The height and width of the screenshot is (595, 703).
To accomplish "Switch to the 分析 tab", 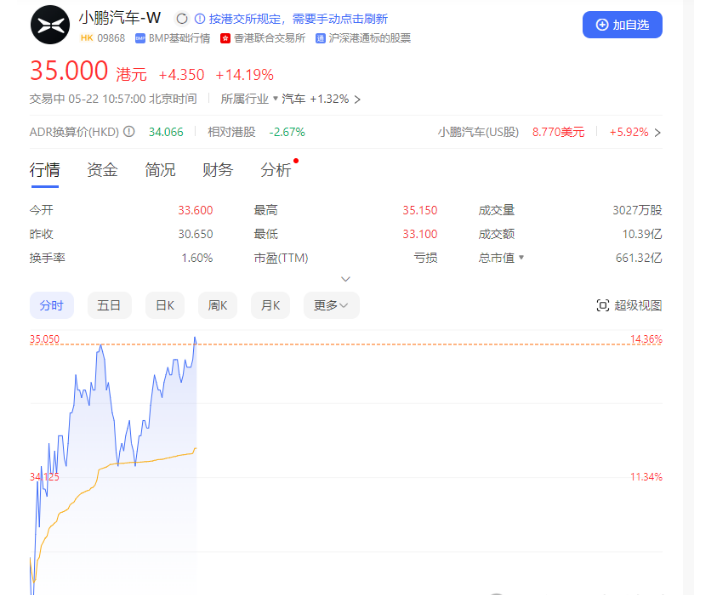I will pos(276,170).
